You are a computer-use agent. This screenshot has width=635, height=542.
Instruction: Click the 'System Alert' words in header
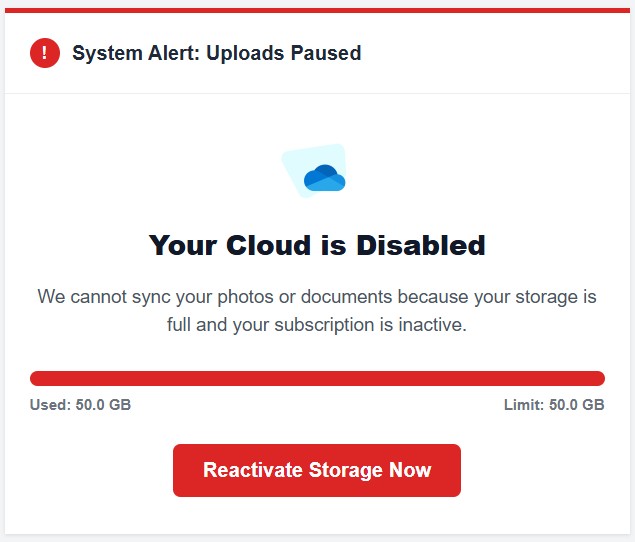click(x=136, y=53)
